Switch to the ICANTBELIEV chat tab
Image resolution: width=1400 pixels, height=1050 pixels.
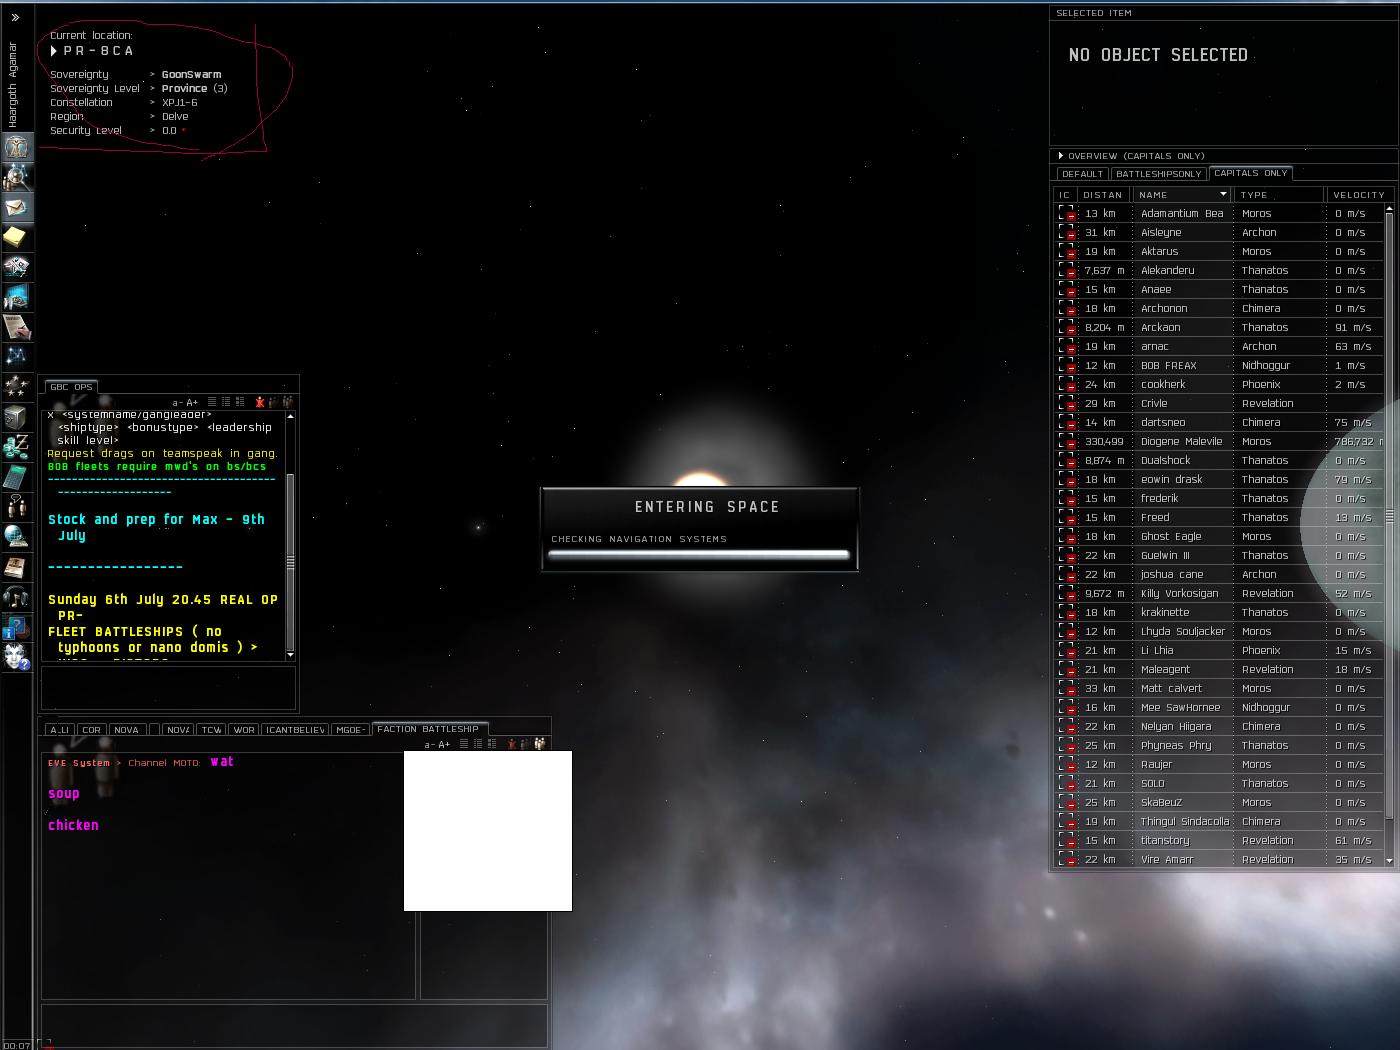click(295, 730)
